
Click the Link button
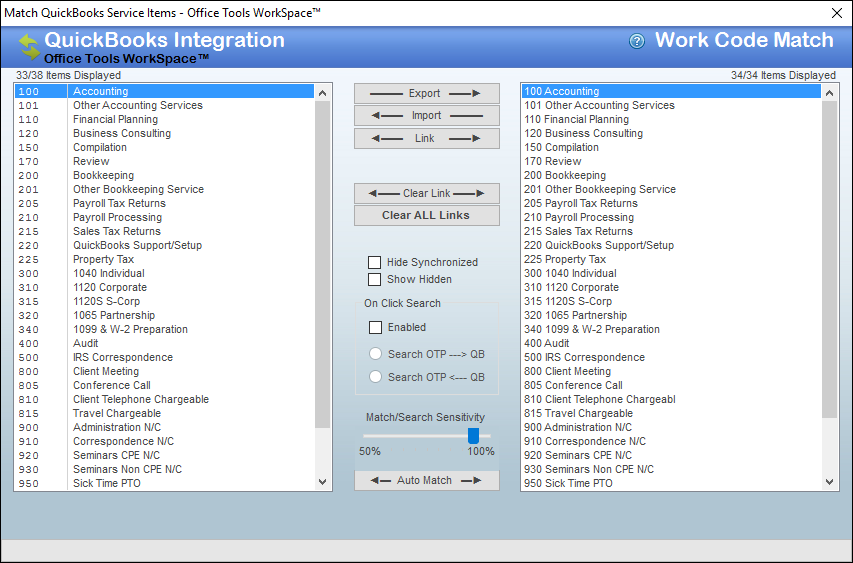click(426, 138)
